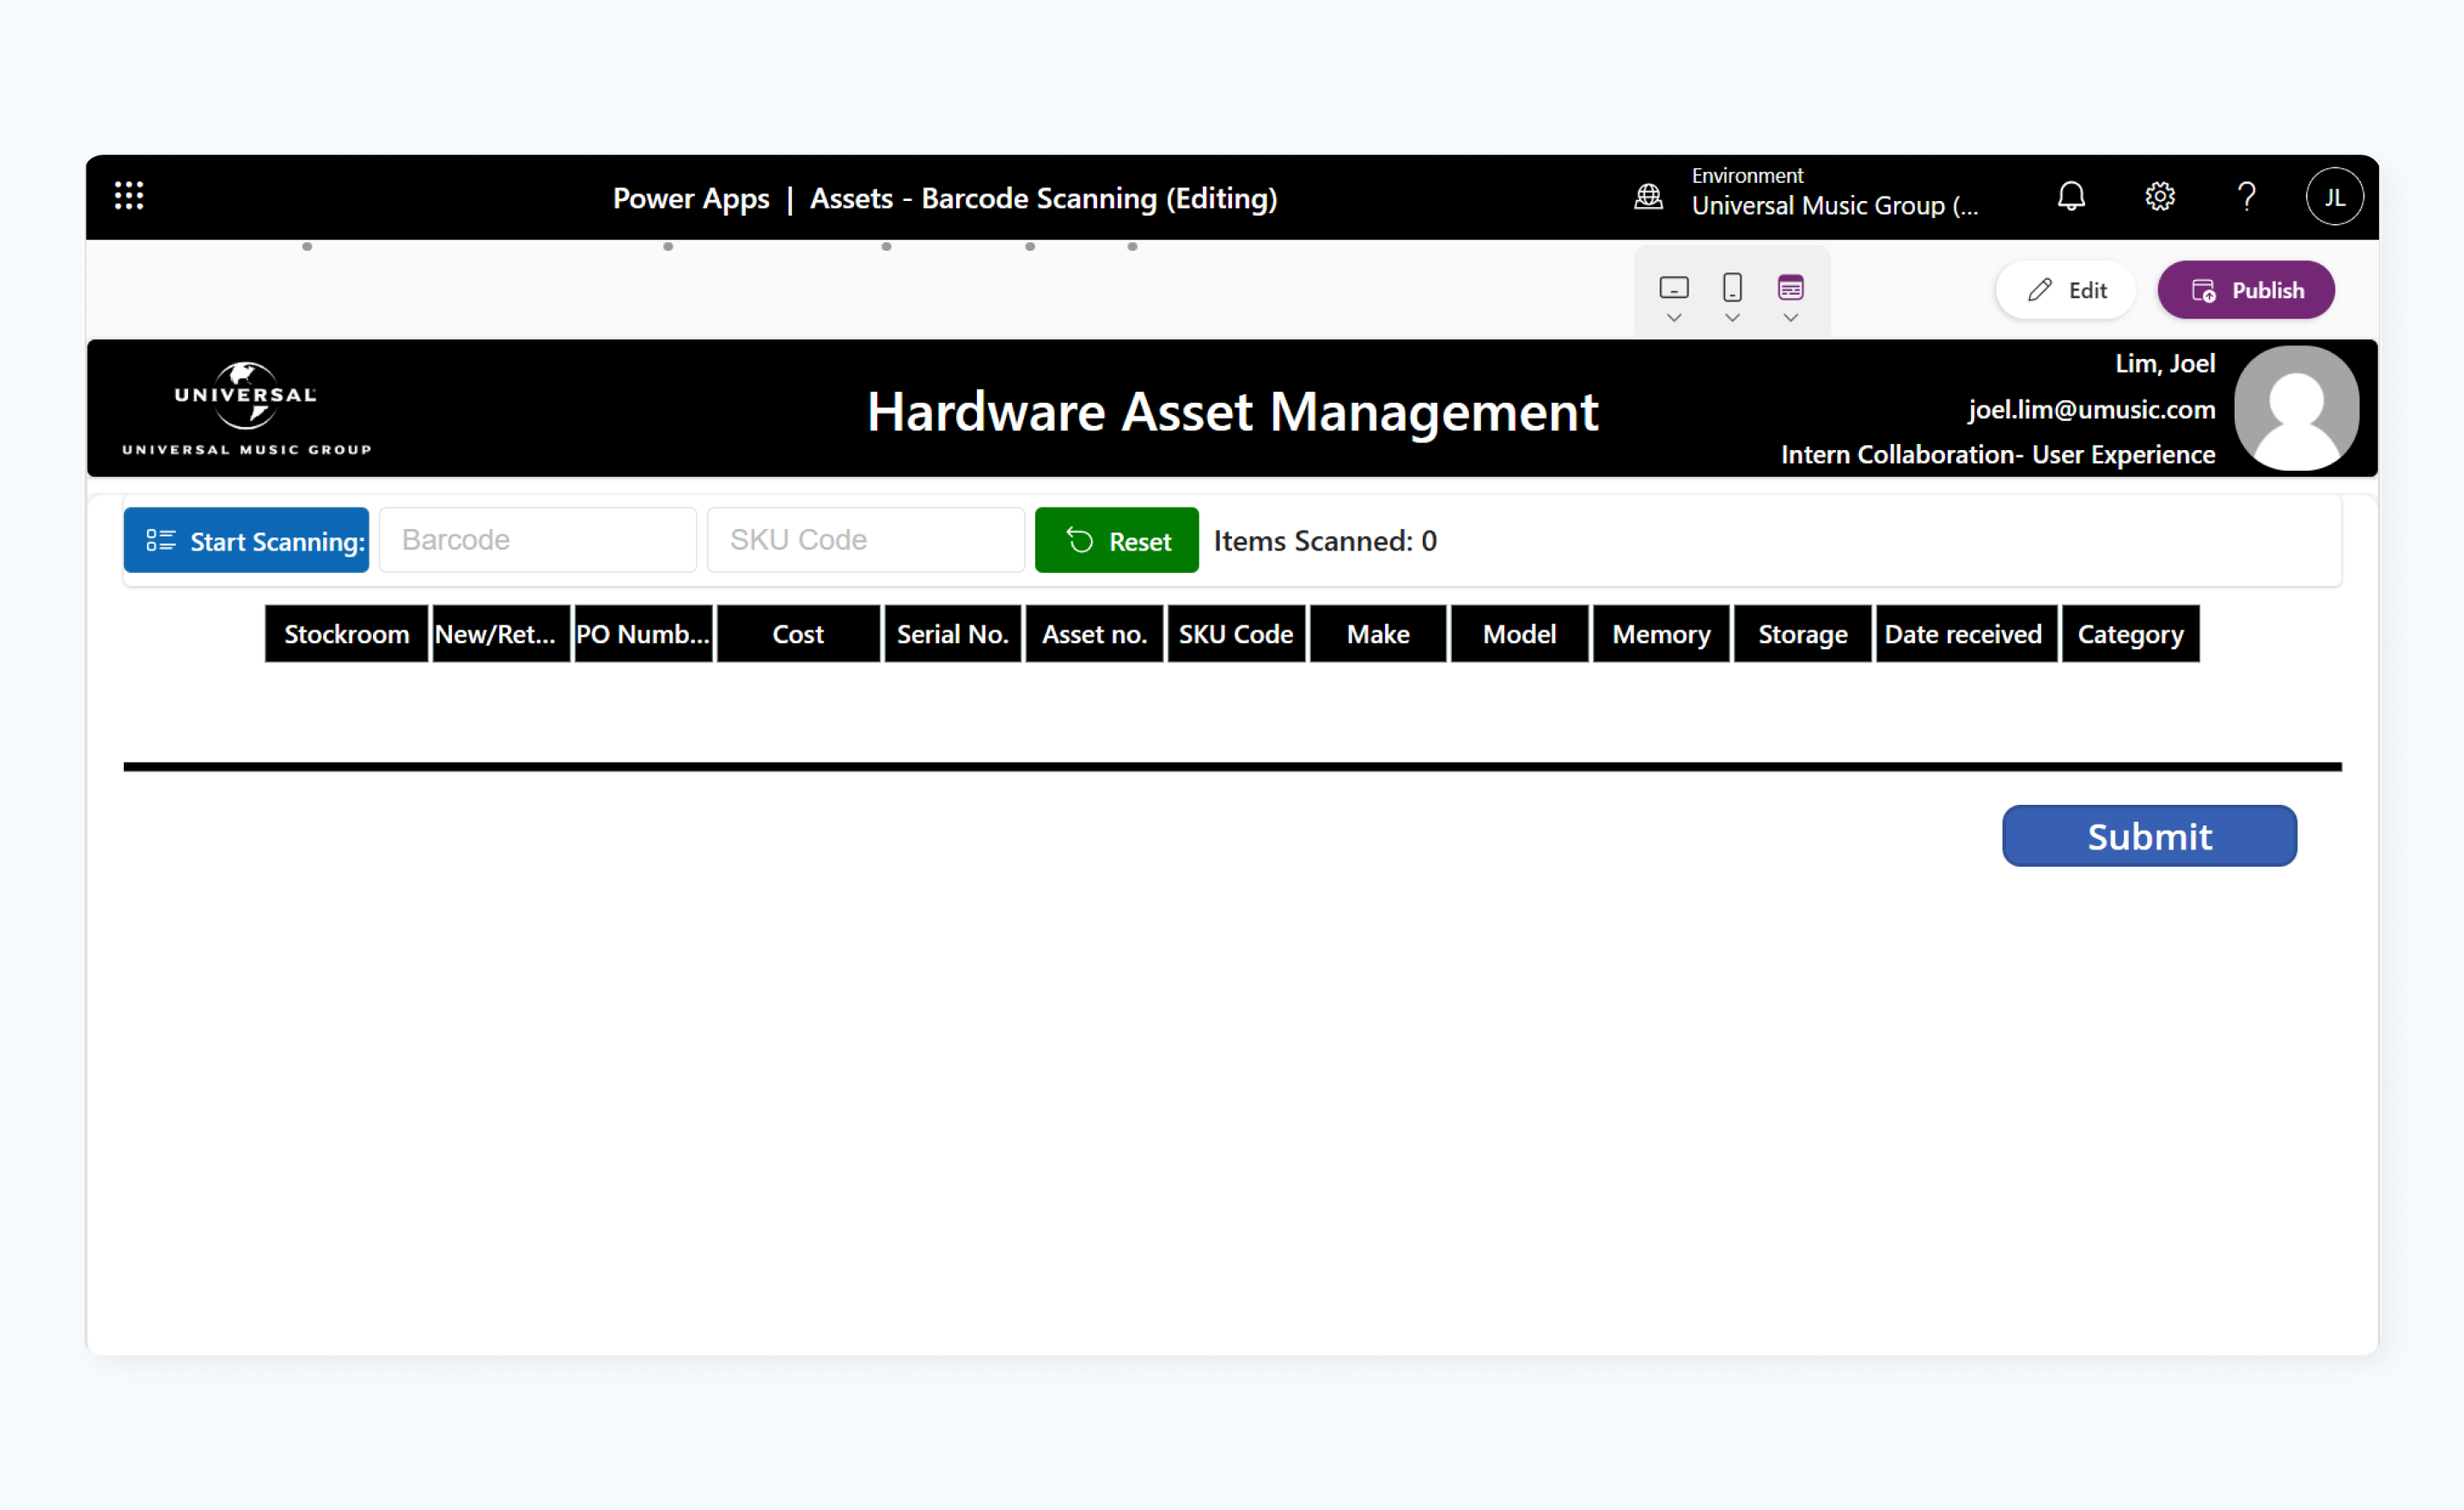
Task: Click the Serial No. column header
Action: [952, 634]
